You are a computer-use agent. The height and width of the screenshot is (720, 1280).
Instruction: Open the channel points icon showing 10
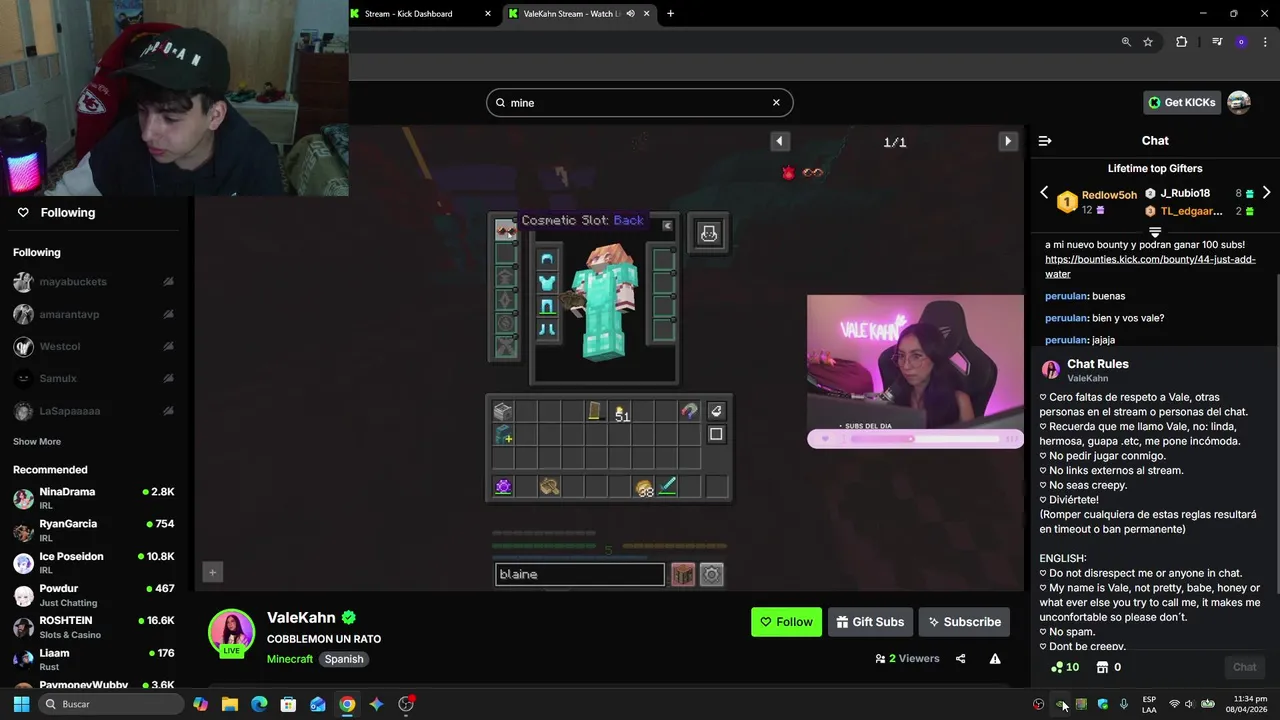(1065, 667)
